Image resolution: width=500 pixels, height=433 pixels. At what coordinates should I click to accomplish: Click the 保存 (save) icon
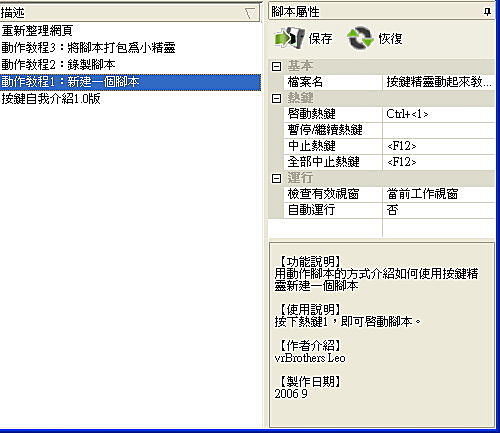289,38
